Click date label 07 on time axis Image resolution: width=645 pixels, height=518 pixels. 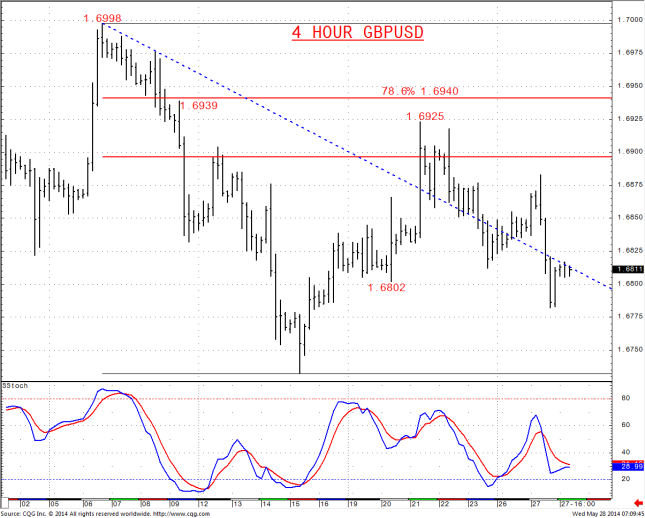115,504
